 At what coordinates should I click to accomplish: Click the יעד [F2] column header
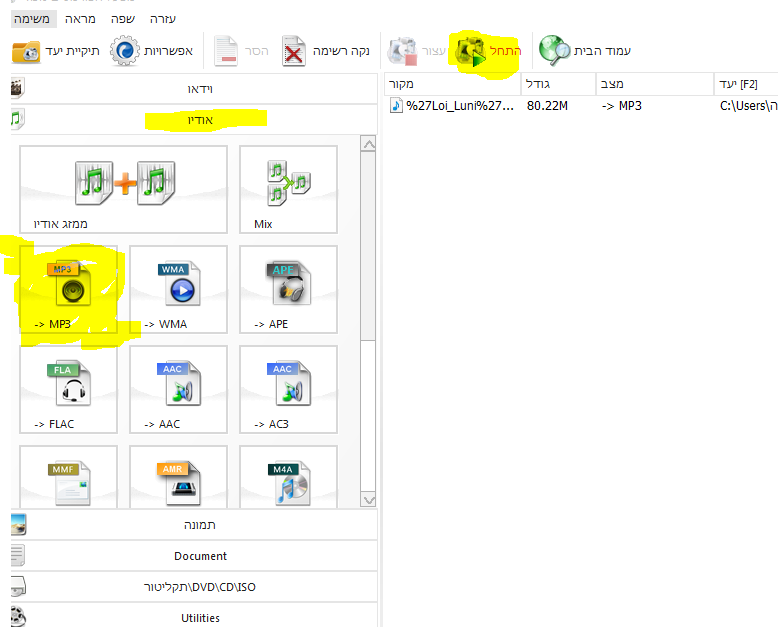pos(746,84)
